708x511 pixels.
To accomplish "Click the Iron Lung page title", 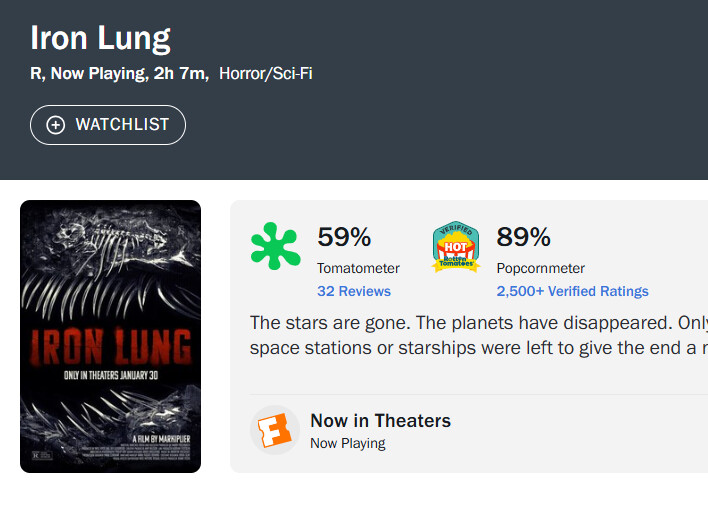I will pos(100,38).
